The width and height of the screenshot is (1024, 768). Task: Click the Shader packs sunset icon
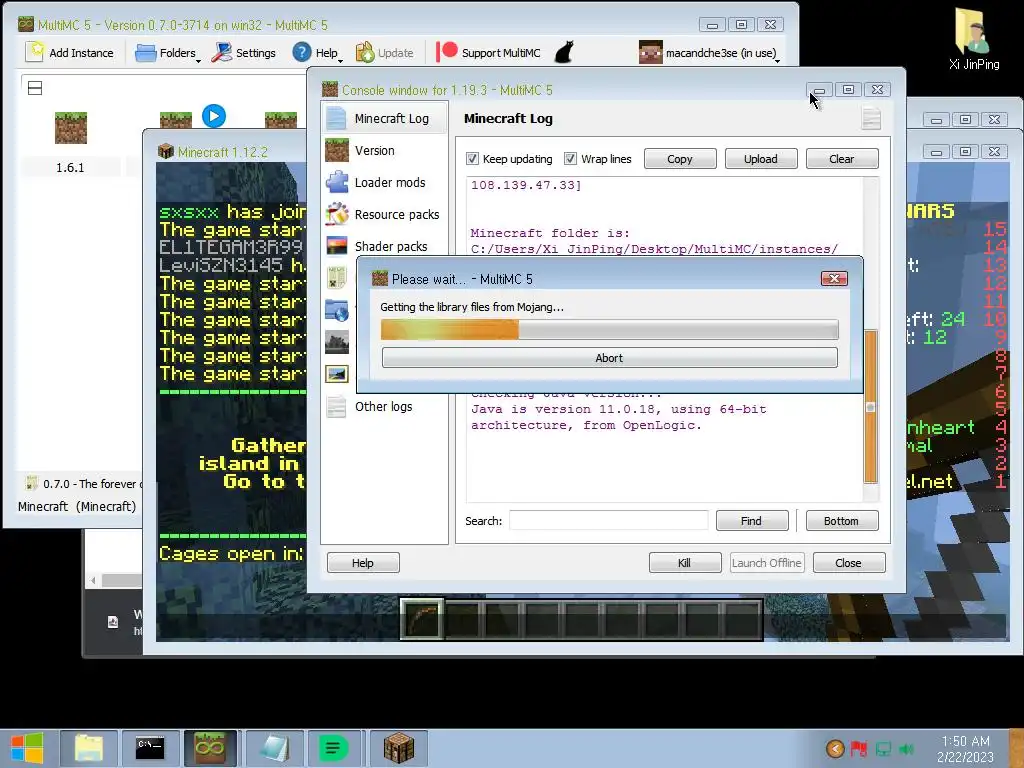click(337, 246)
